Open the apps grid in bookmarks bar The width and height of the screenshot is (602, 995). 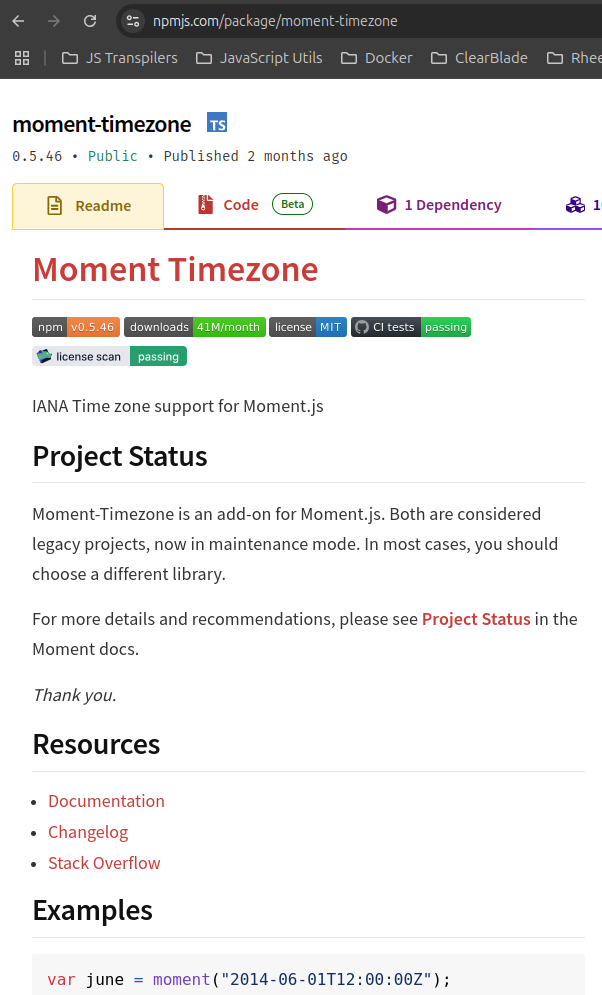coord(22,58)
